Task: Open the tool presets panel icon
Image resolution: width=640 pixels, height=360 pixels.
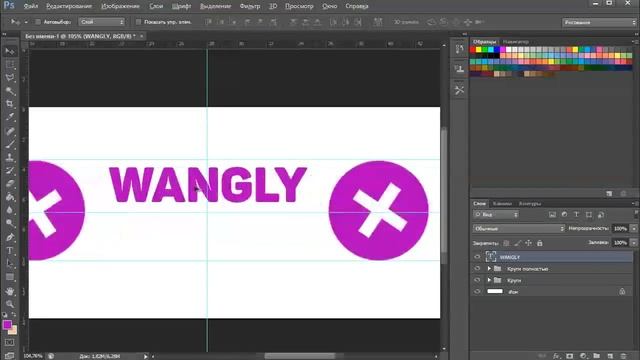Action: (459, 90)
